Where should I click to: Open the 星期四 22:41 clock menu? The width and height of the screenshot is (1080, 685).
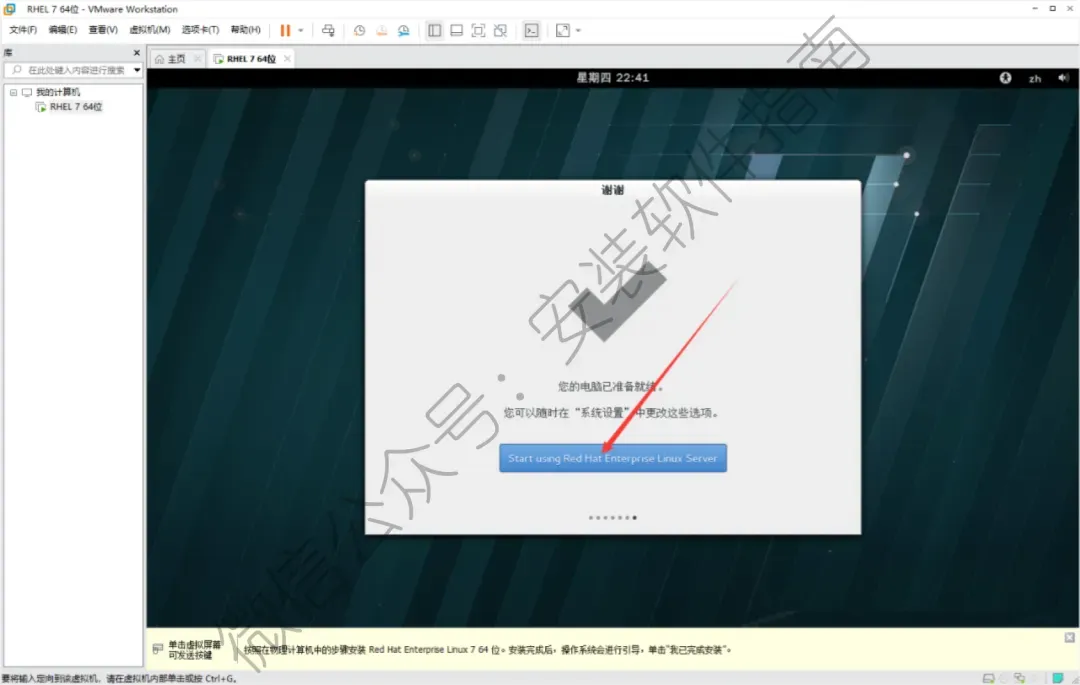click(612, 78)
